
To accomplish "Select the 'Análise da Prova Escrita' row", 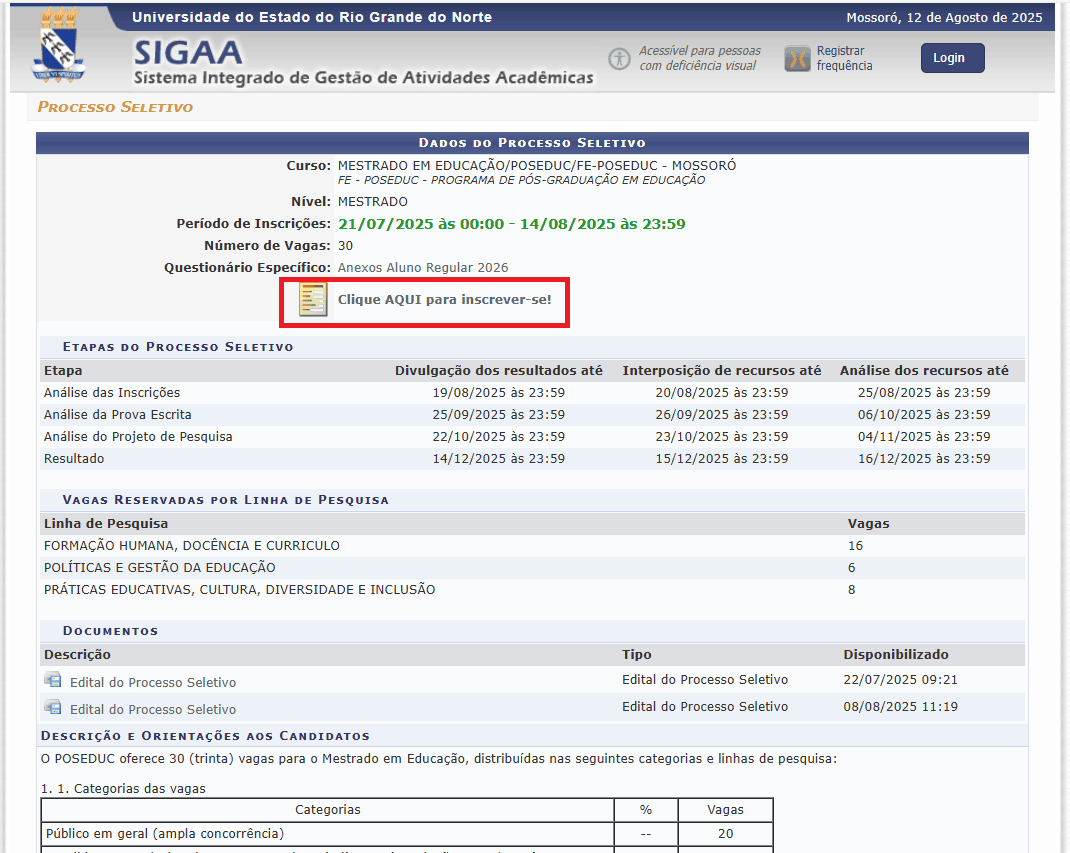I will coord(118,415).
